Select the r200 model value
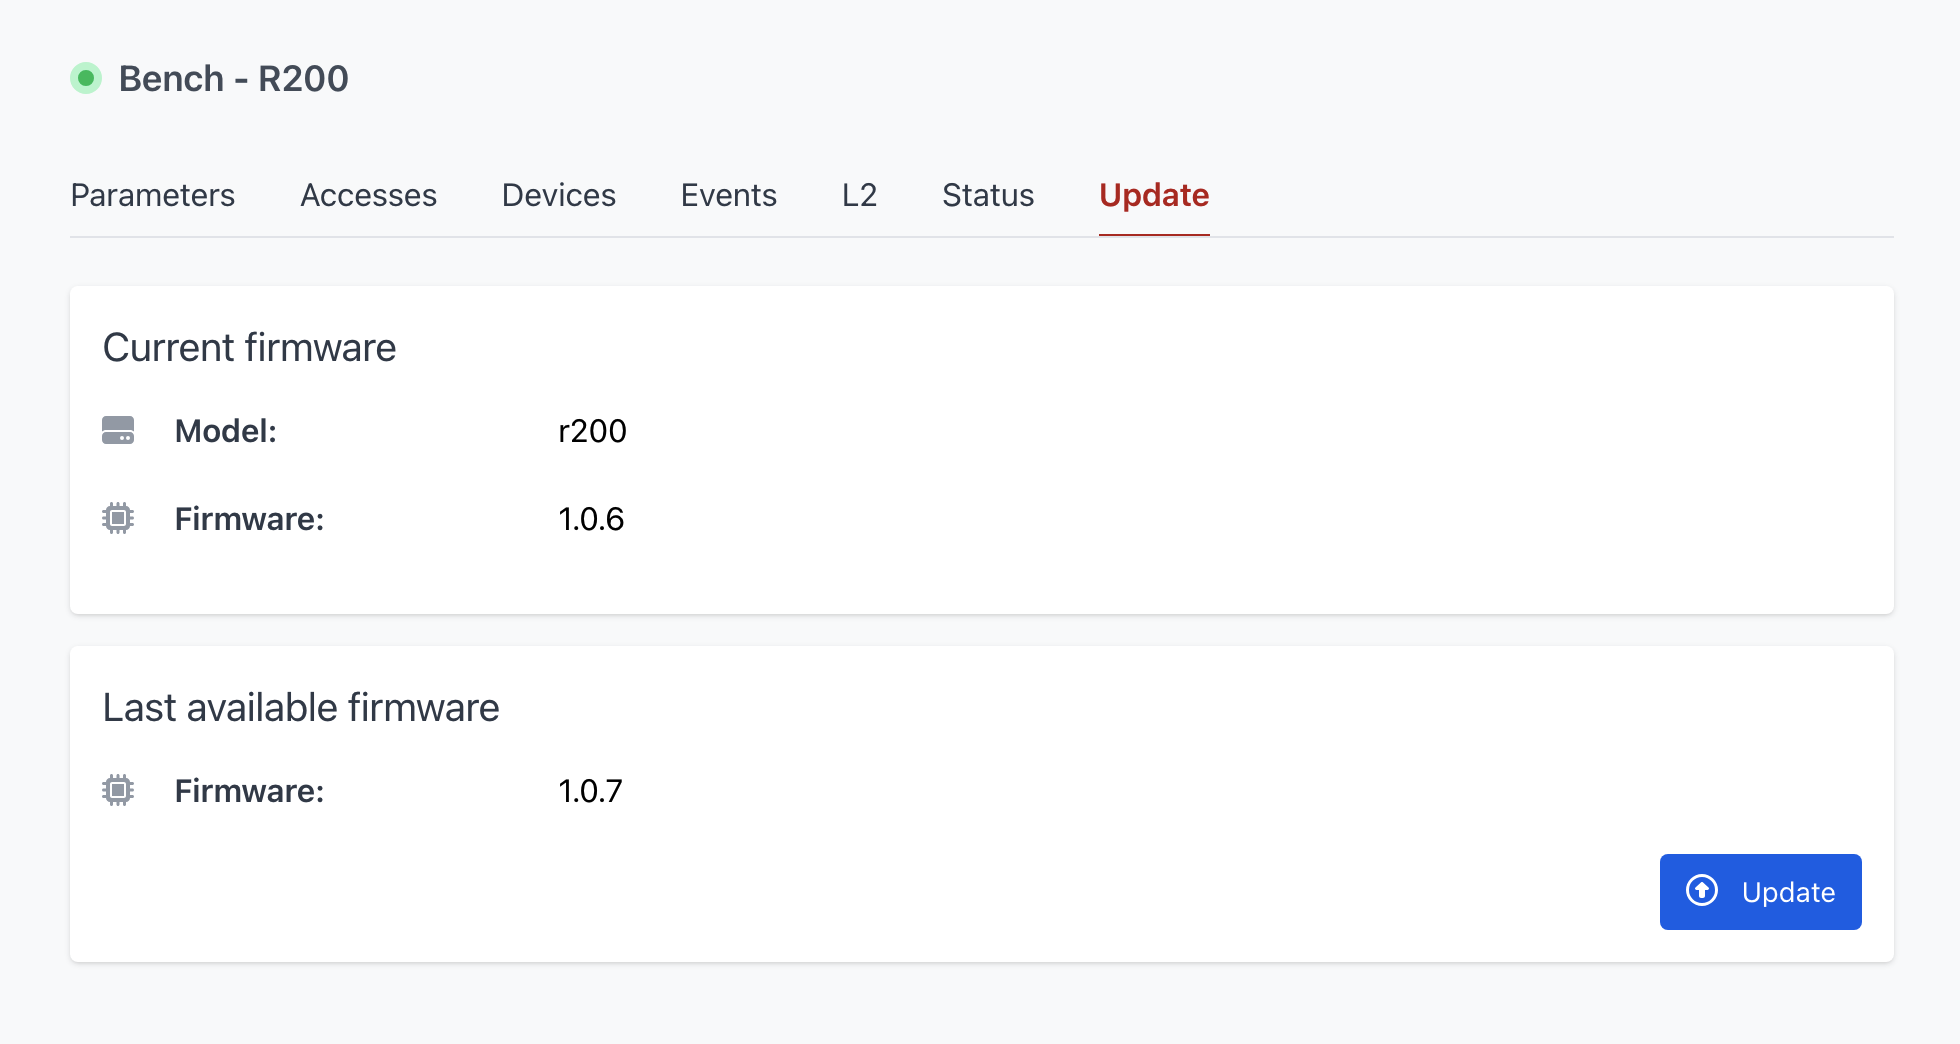Screen dimensions: 1960x1044 point(592,431)
